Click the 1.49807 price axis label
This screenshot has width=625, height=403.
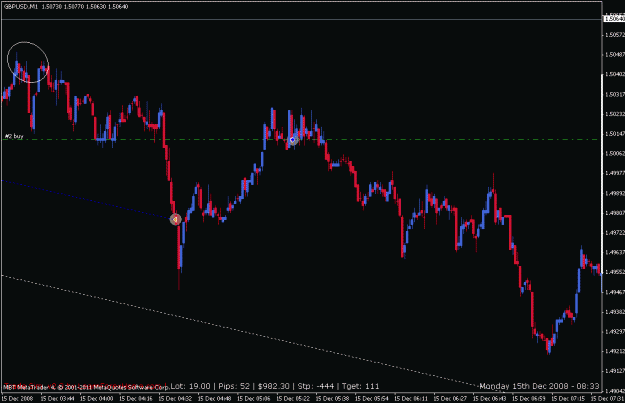[615, 213]
